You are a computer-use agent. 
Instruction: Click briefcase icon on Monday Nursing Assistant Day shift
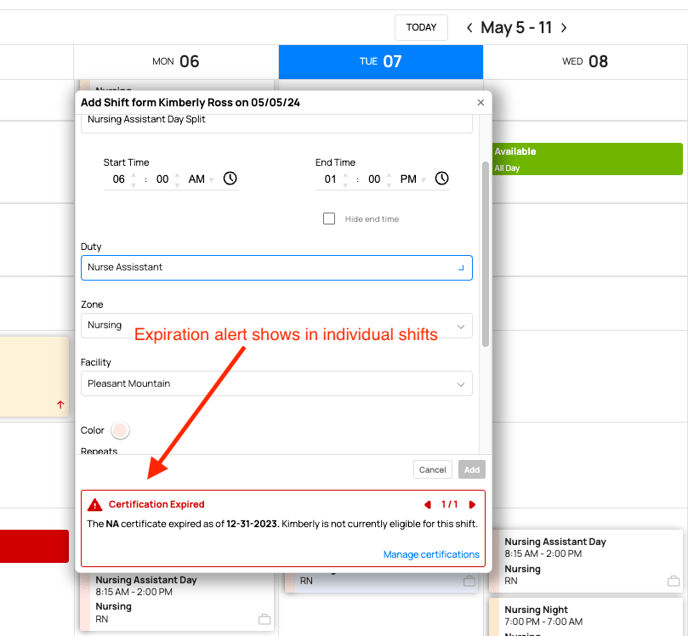tap(264, 619)
